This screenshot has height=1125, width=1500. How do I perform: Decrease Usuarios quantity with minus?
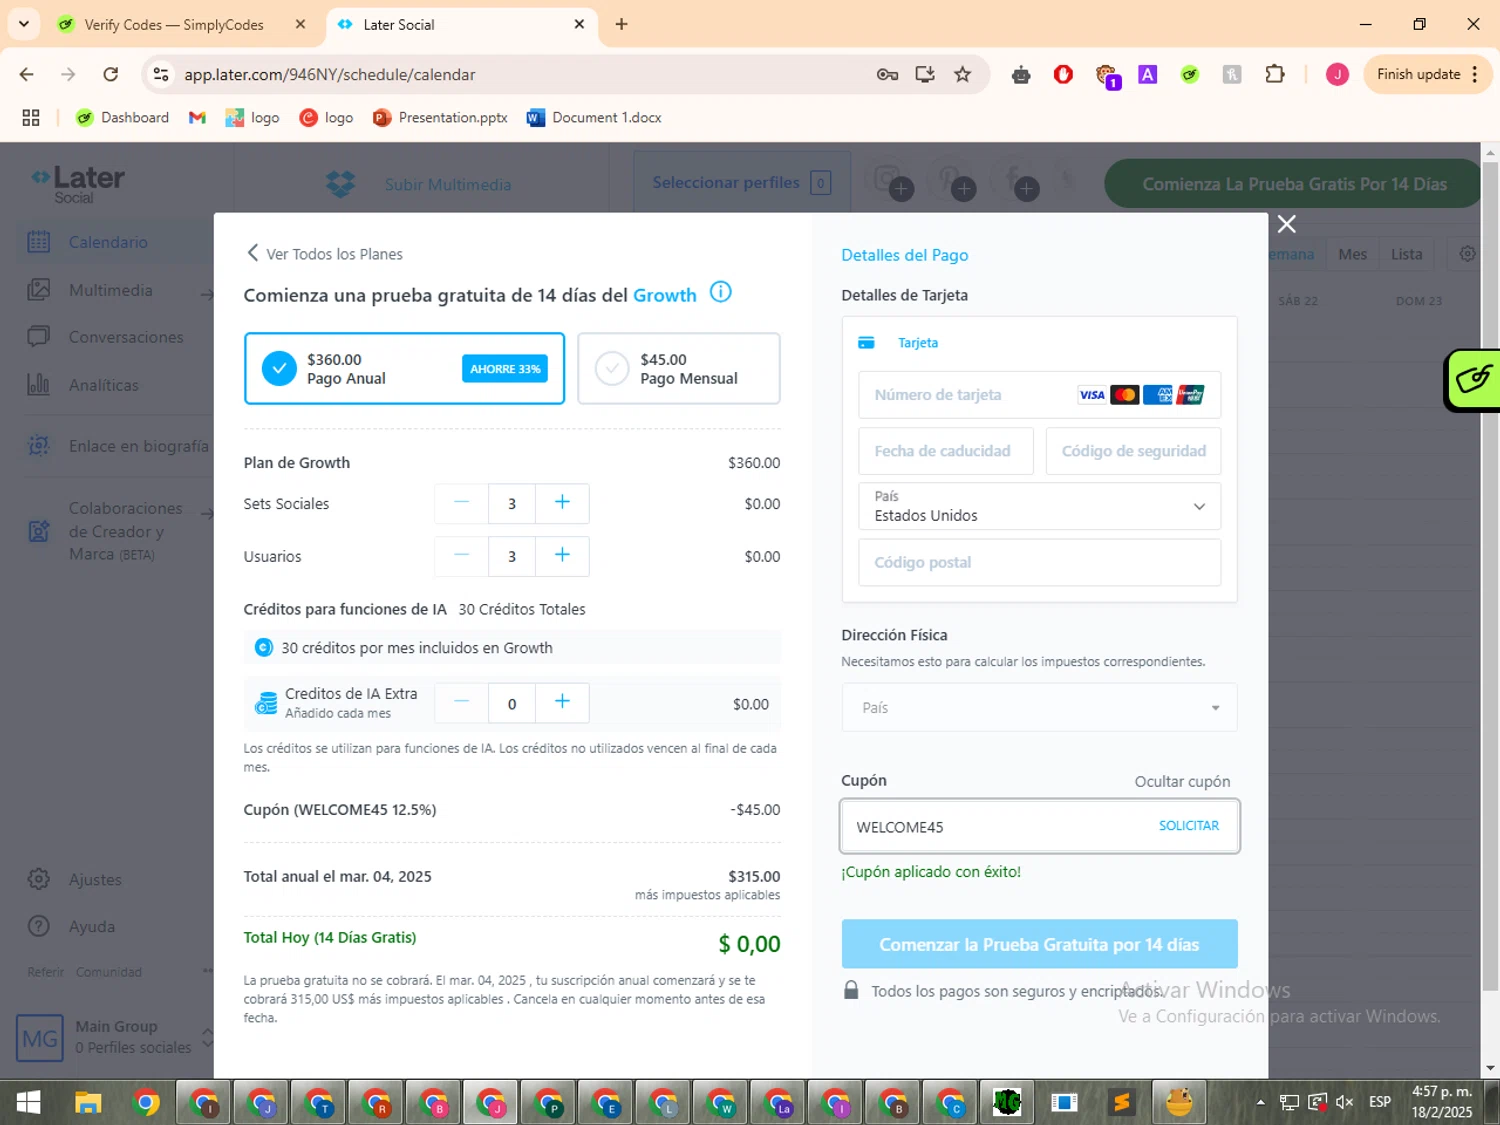[x=461, y=556]
